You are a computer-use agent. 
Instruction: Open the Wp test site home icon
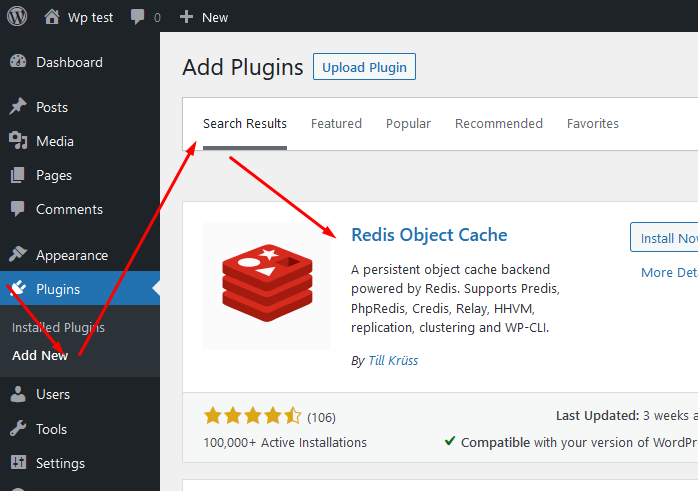(x=52, y=17)
